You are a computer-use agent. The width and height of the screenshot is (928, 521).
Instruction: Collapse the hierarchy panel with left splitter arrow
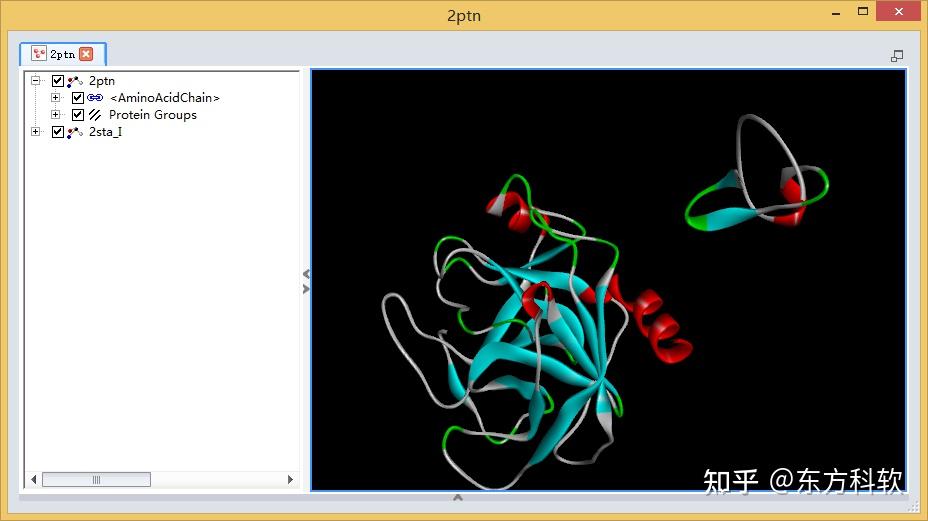coord(306,274)
